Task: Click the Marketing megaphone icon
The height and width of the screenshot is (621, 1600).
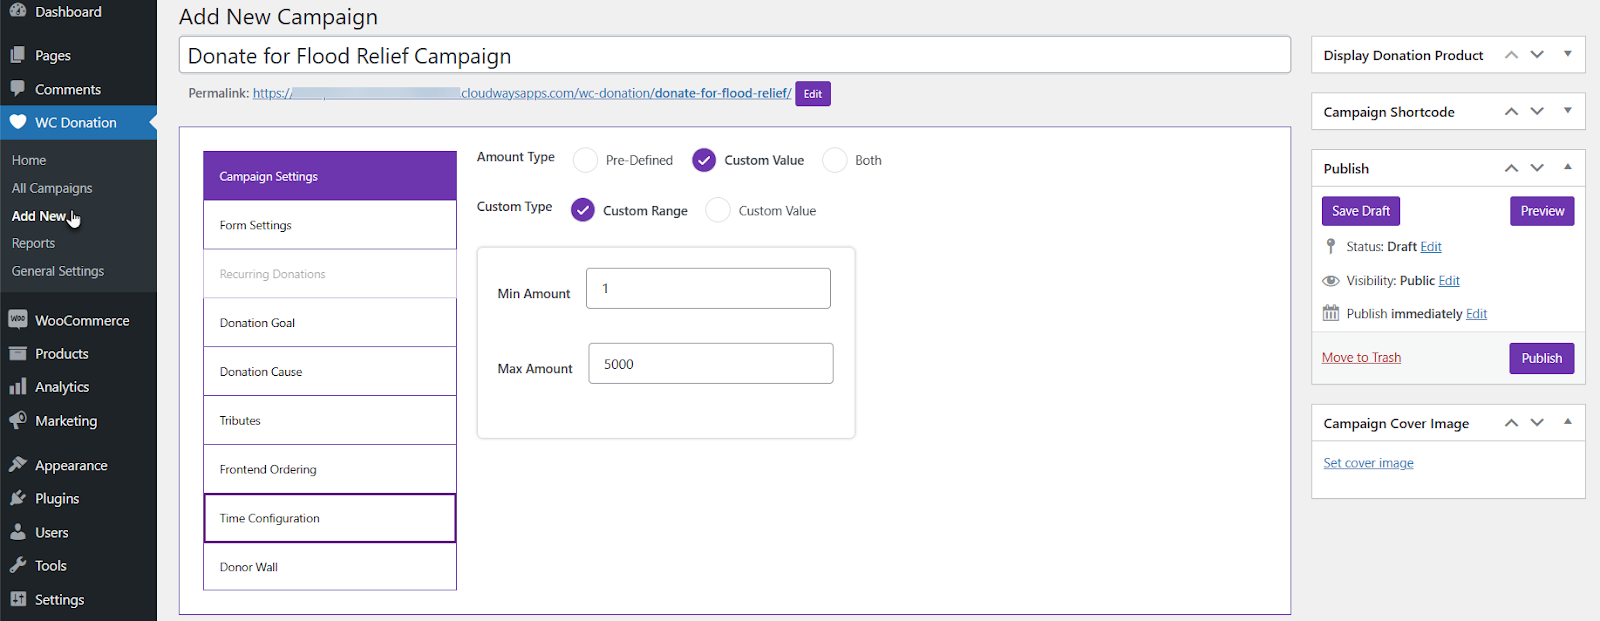Action: click(17, 421)
